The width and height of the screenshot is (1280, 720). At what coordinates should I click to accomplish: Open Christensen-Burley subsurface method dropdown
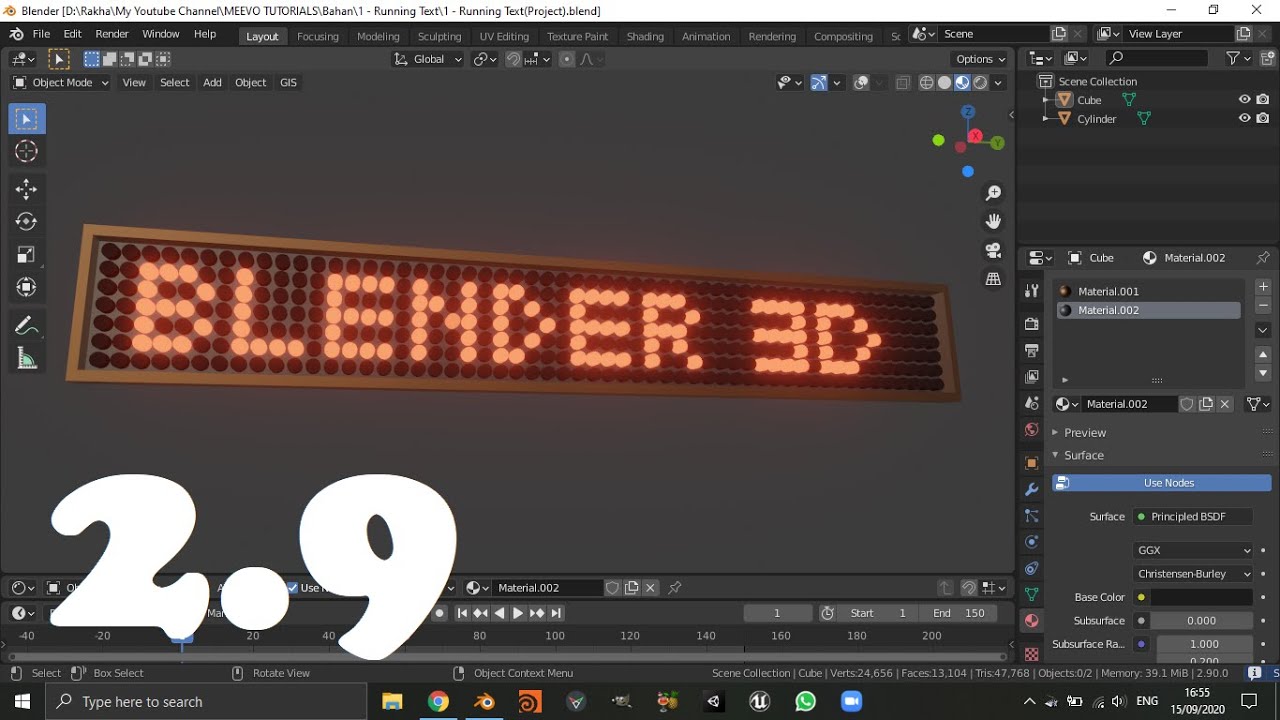pyautogui.click(x=1193, y=574)
